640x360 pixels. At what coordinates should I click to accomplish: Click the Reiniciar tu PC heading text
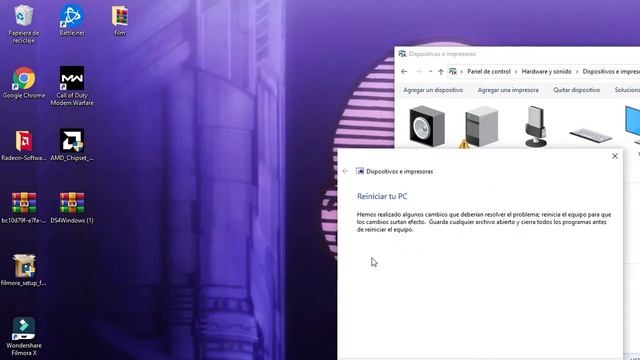pyautogui.click(x=382, y=196)
